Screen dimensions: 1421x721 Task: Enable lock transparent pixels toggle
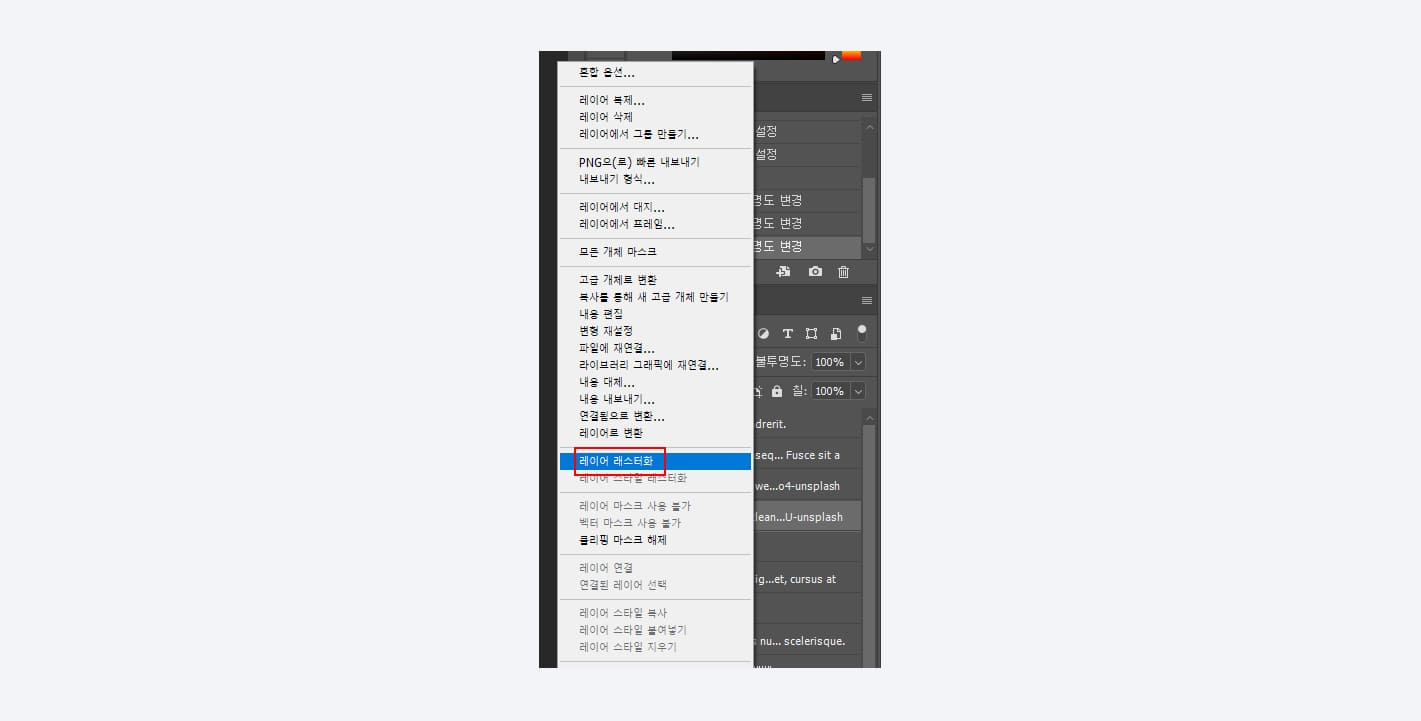pos(758,390)
